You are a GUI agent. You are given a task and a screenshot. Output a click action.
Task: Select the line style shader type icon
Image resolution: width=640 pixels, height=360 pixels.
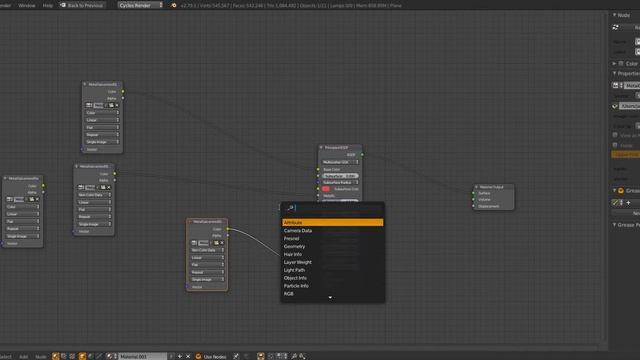99,356
